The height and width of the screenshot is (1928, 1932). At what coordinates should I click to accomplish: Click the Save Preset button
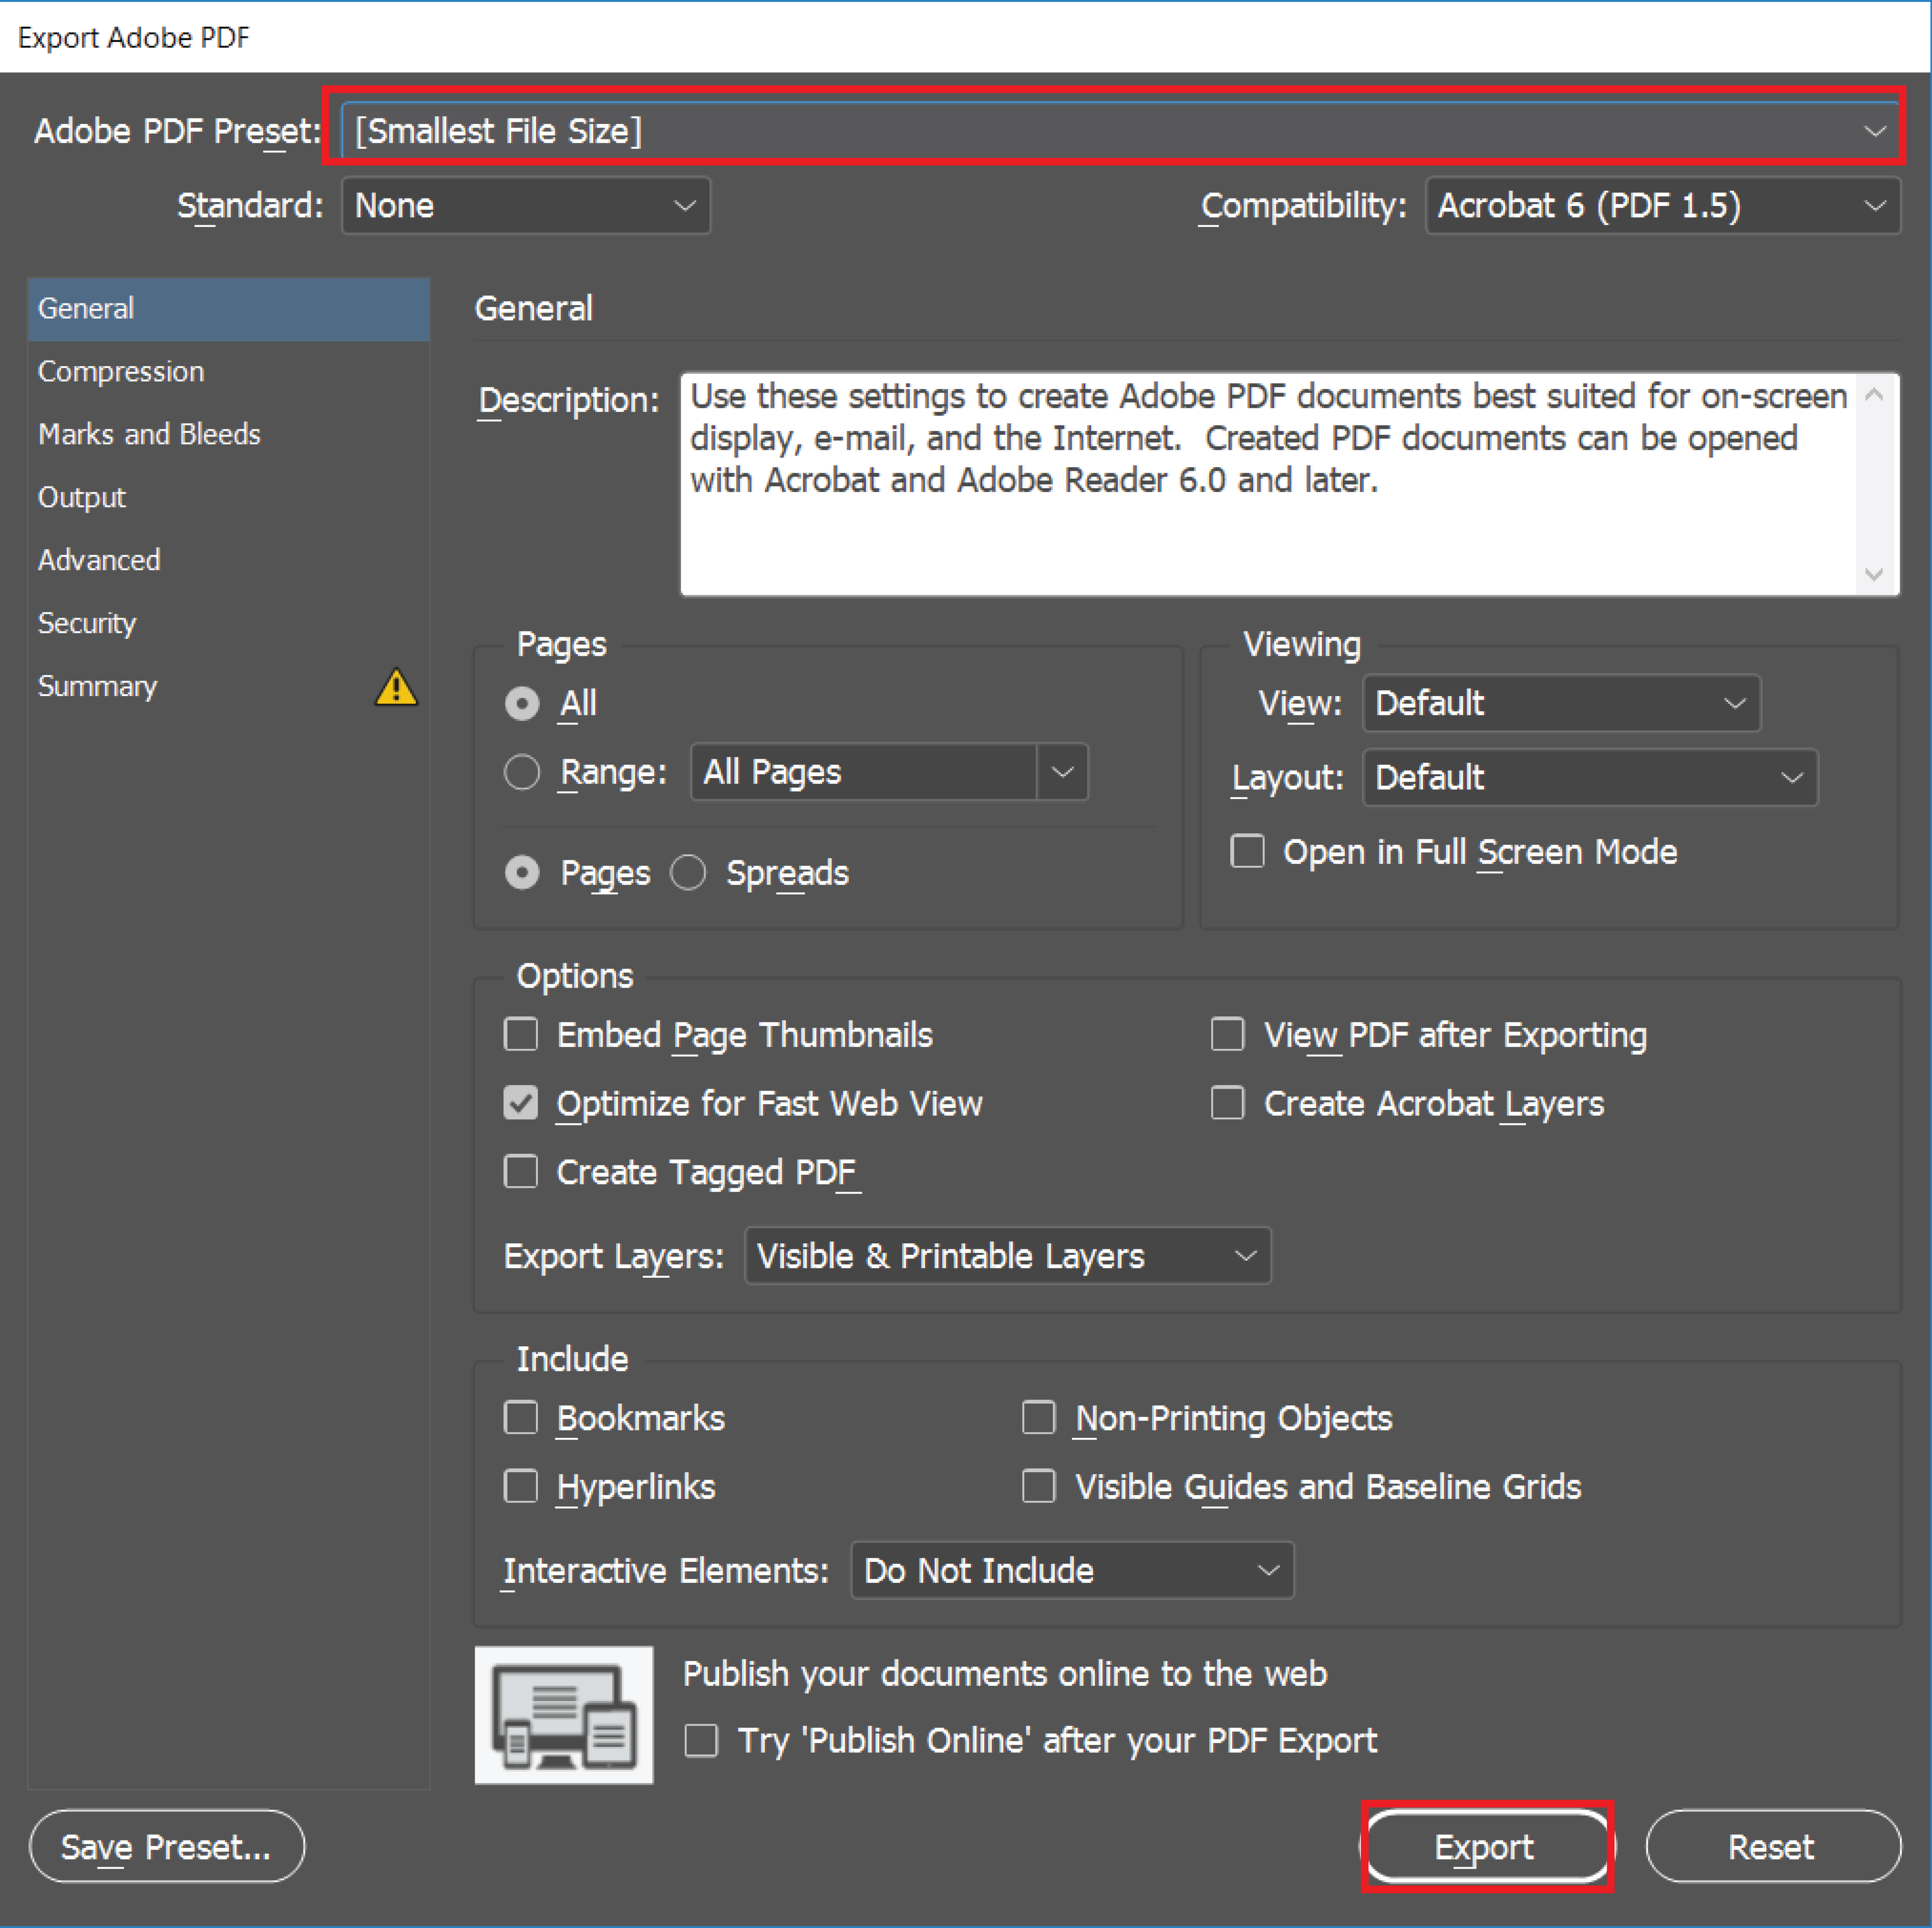(x=166, y=1846)
